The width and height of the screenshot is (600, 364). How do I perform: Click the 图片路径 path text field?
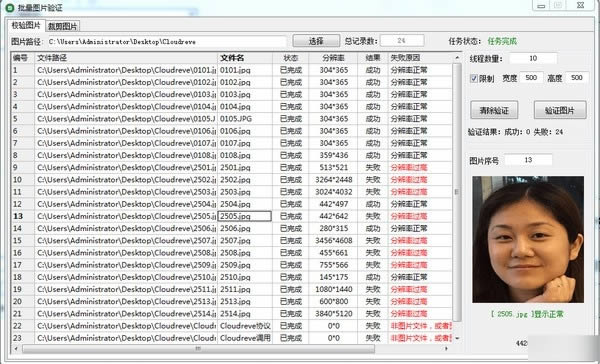pos(167,41)
